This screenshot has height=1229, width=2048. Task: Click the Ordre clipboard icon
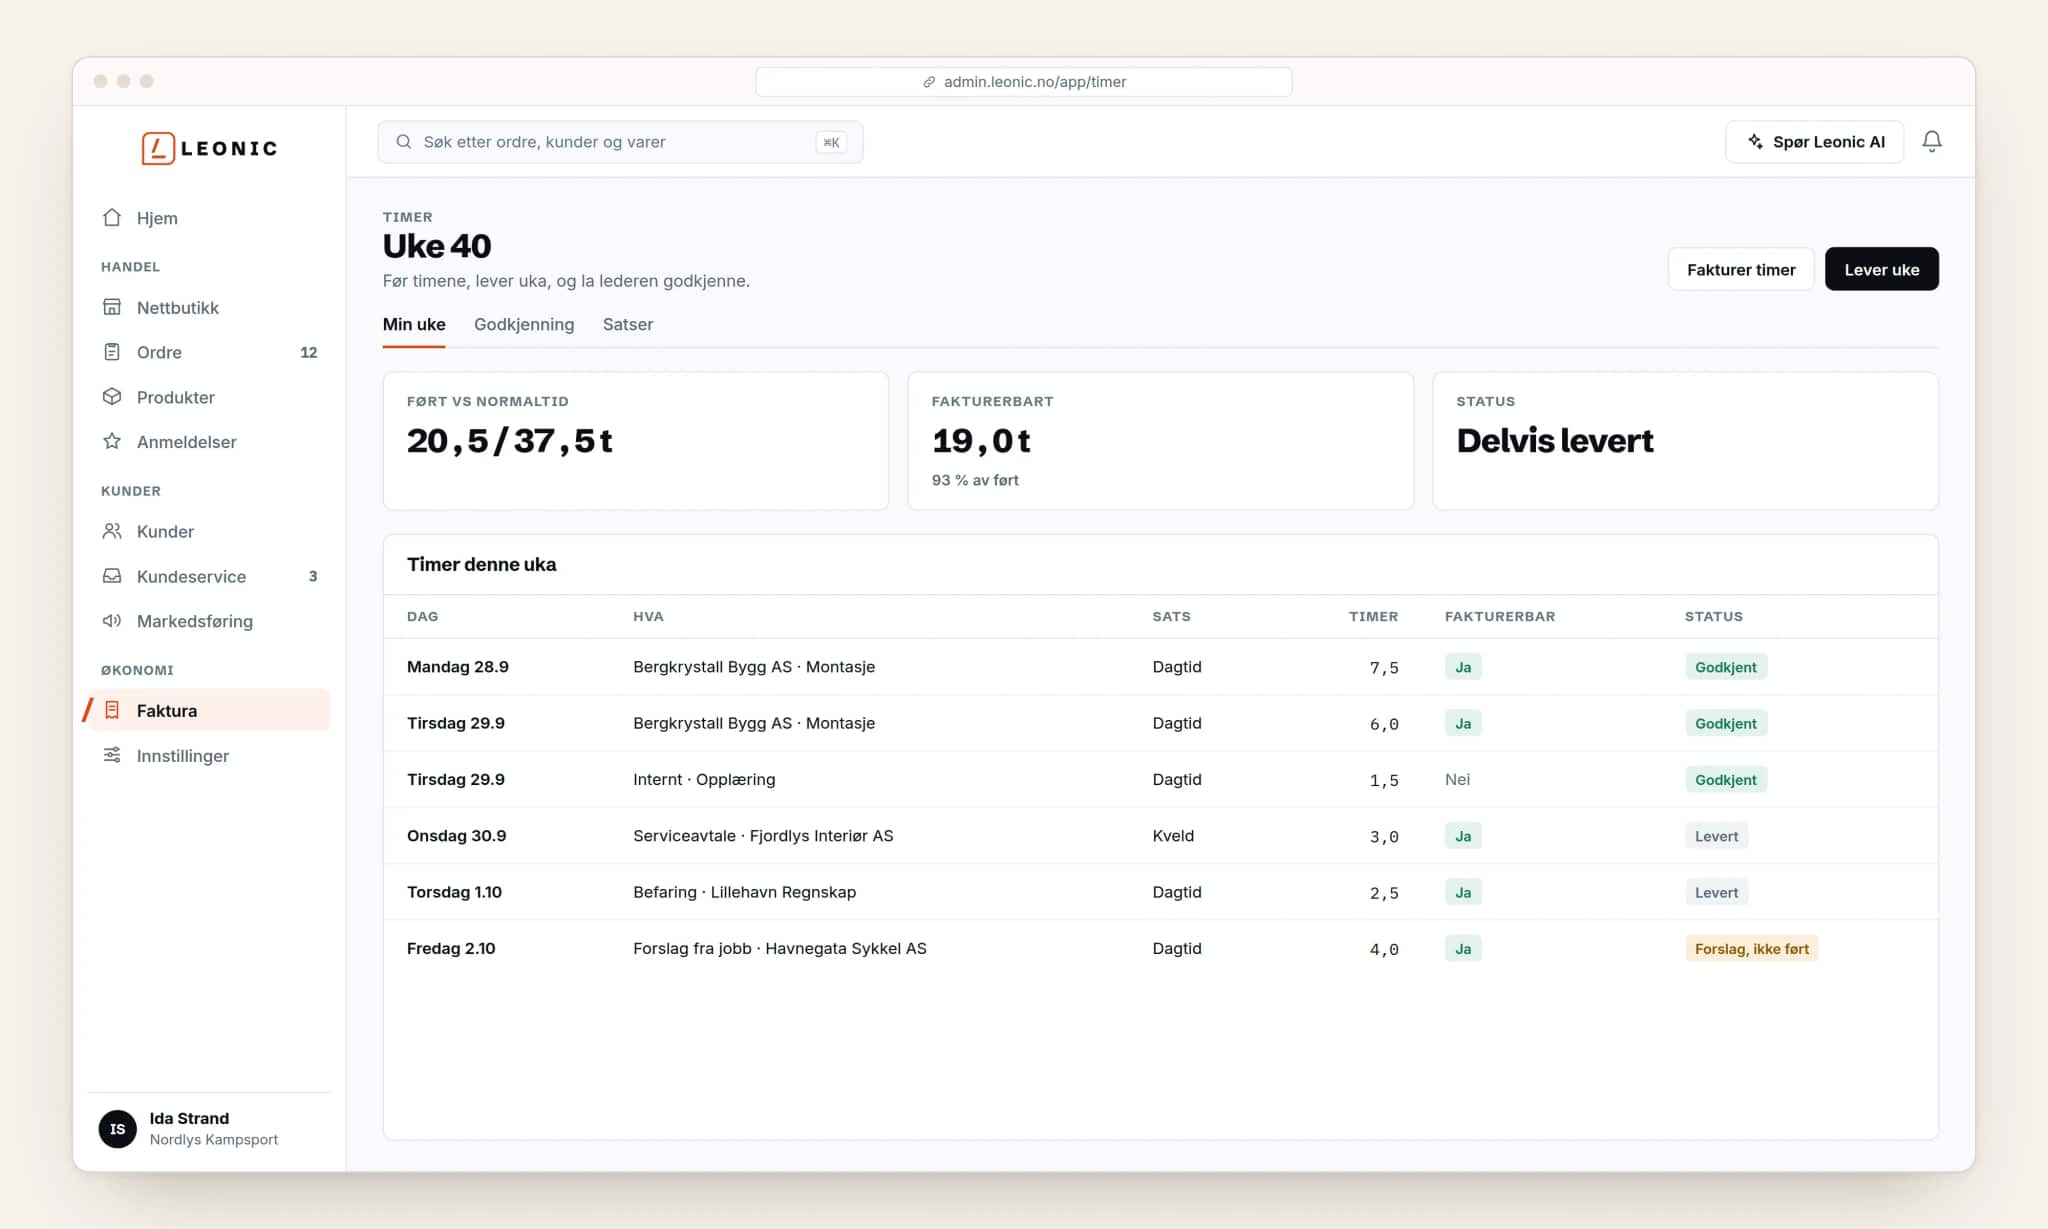click(x=112, y=352)
